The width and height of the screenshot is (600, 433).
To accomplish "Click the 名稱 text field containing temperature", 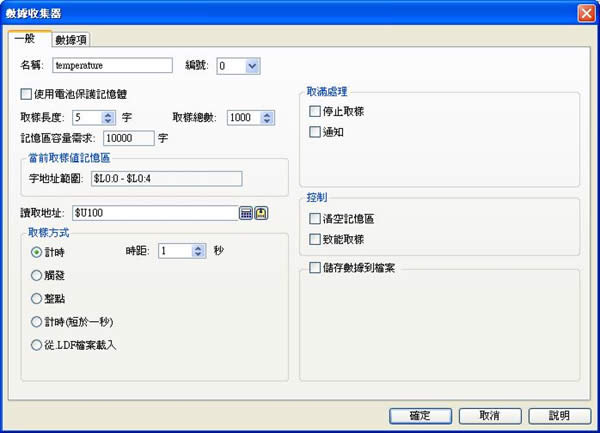I will coord(106,66).
